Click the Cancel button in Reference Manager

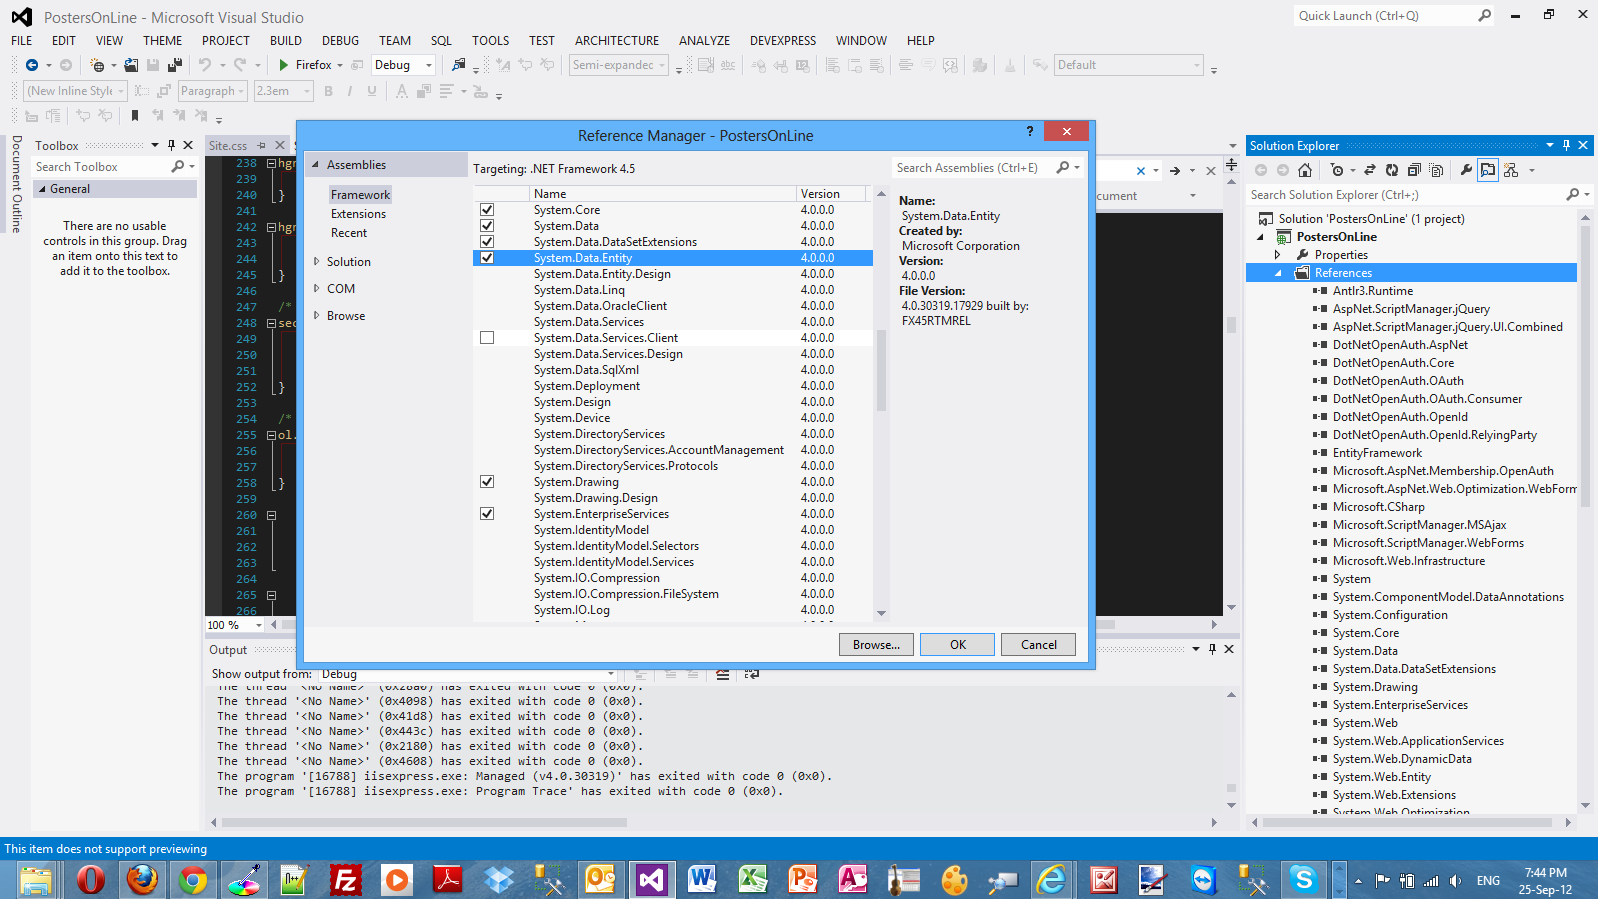click(x=1038, y=645)
